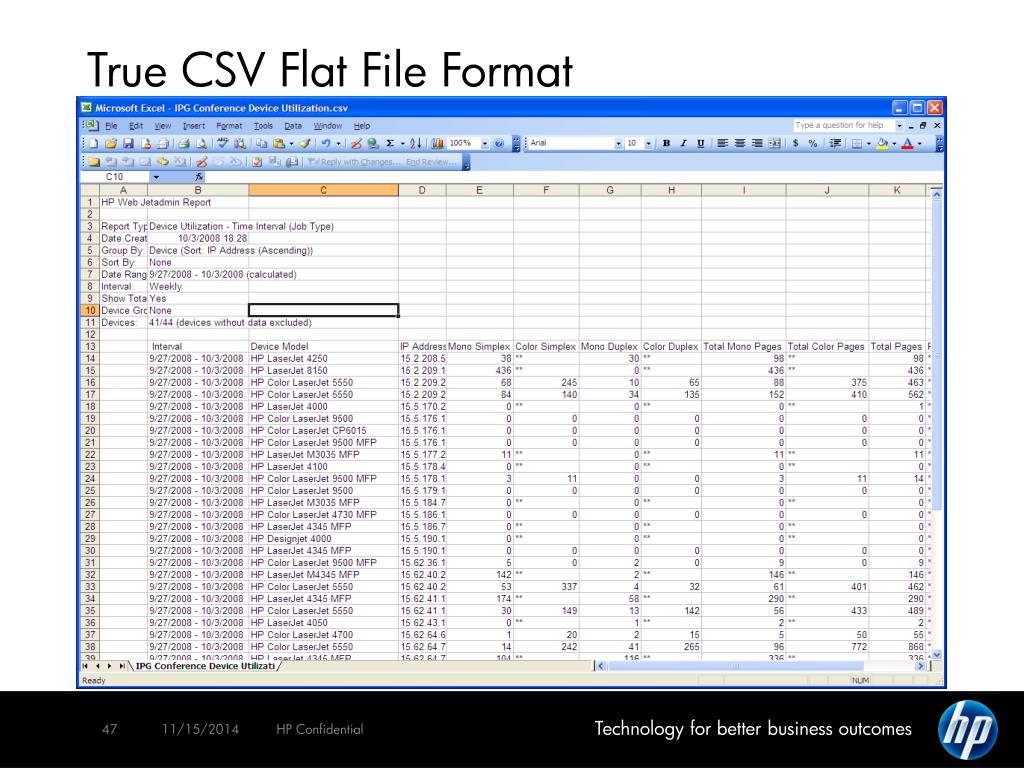Apply Currency style dollar icon
The width and height of the screenshot is (1024, 768).
pos(796,143)
